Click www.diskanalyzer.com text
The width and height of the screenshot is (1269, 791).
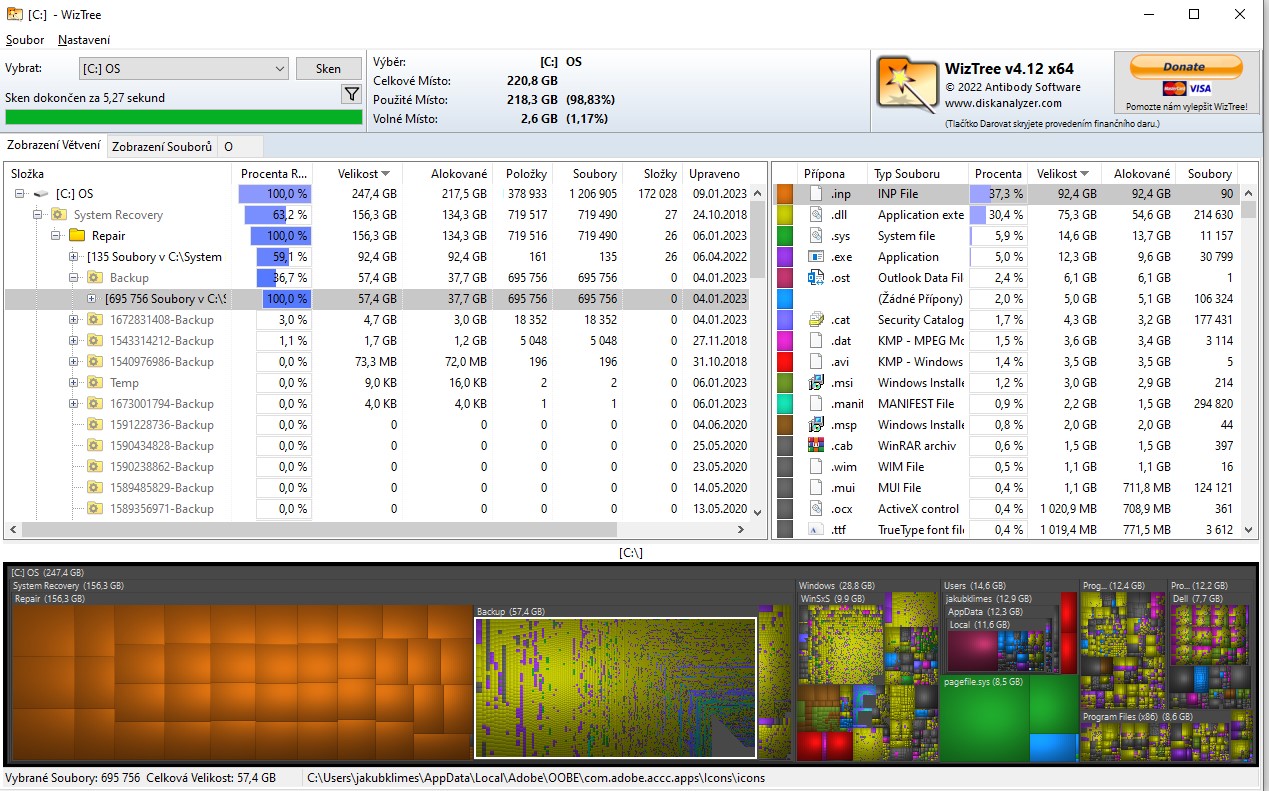coord(1003,103)
